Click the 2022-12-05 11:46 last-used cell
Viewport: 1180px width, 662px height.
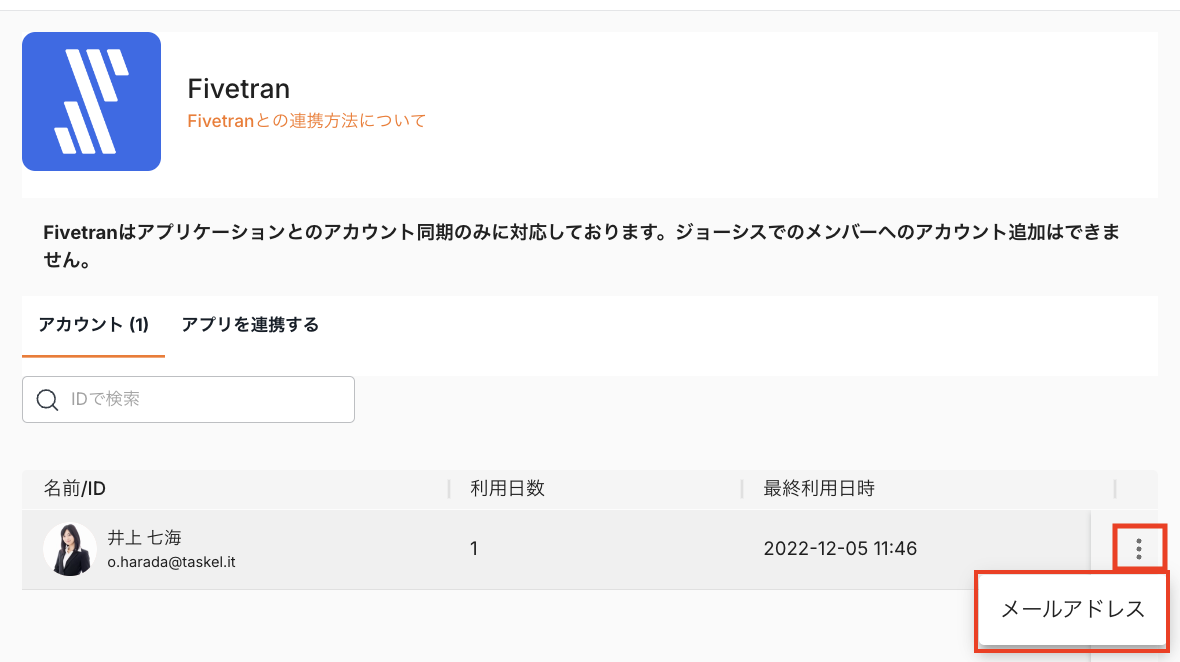(x=840, y=549)
